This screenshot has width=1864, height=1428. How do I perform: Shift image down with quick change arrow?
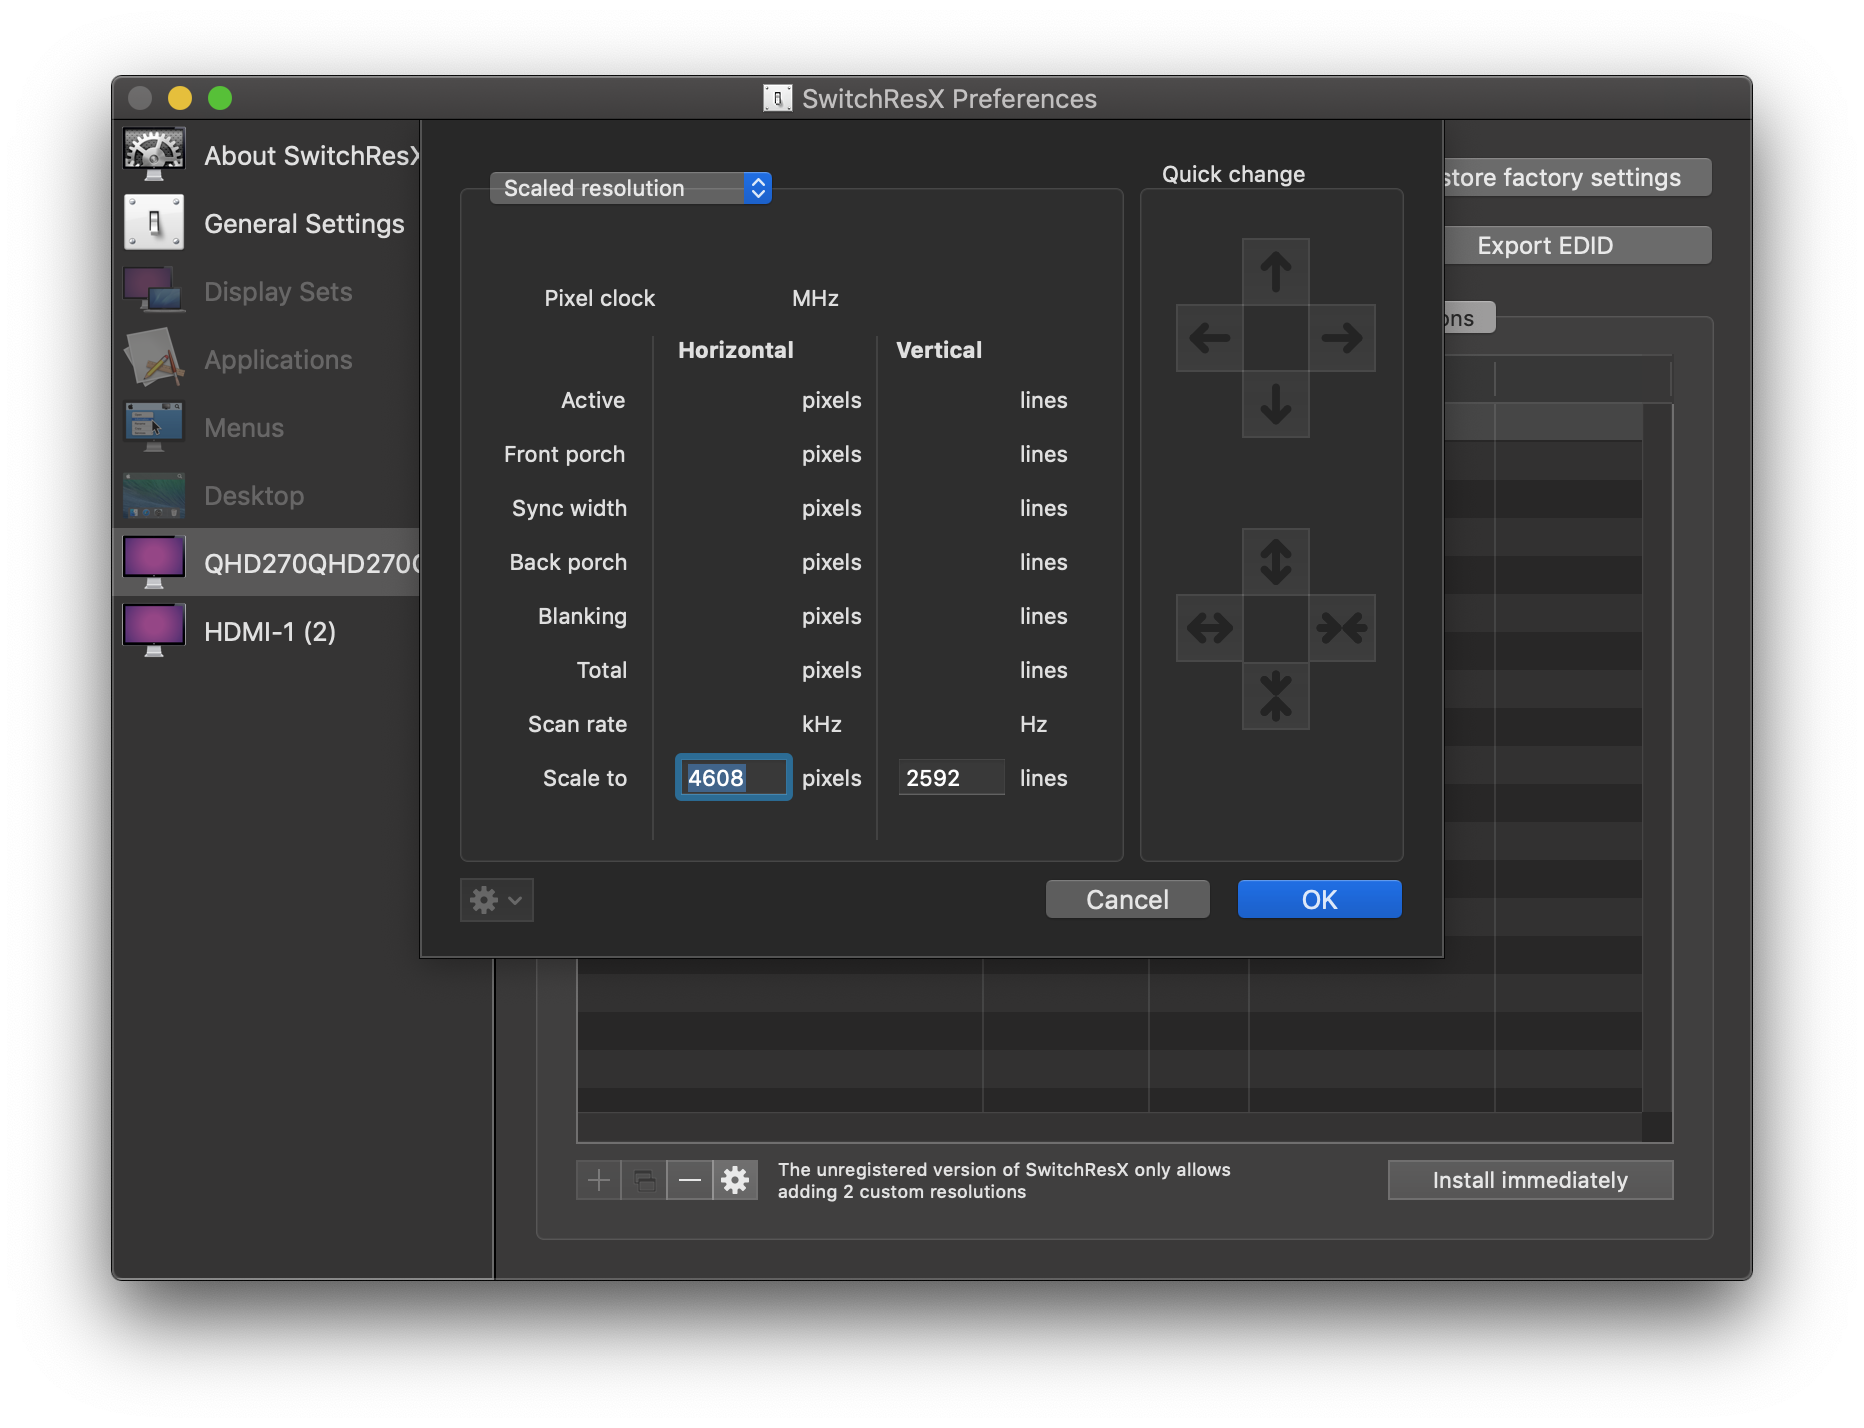click(1275, 404)
